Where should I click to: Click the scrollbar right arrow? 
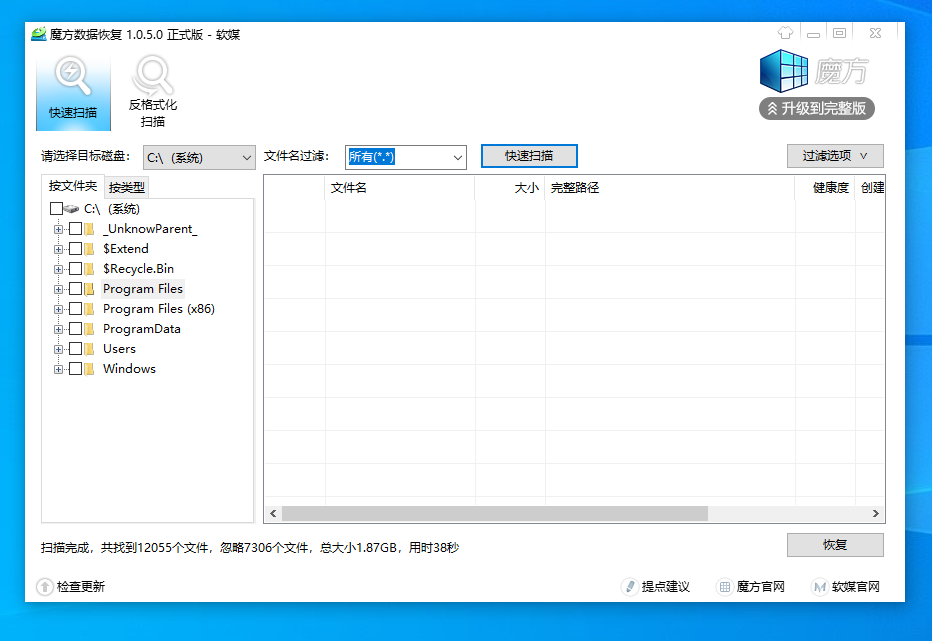pyautogui.click(x=876, y=513)
